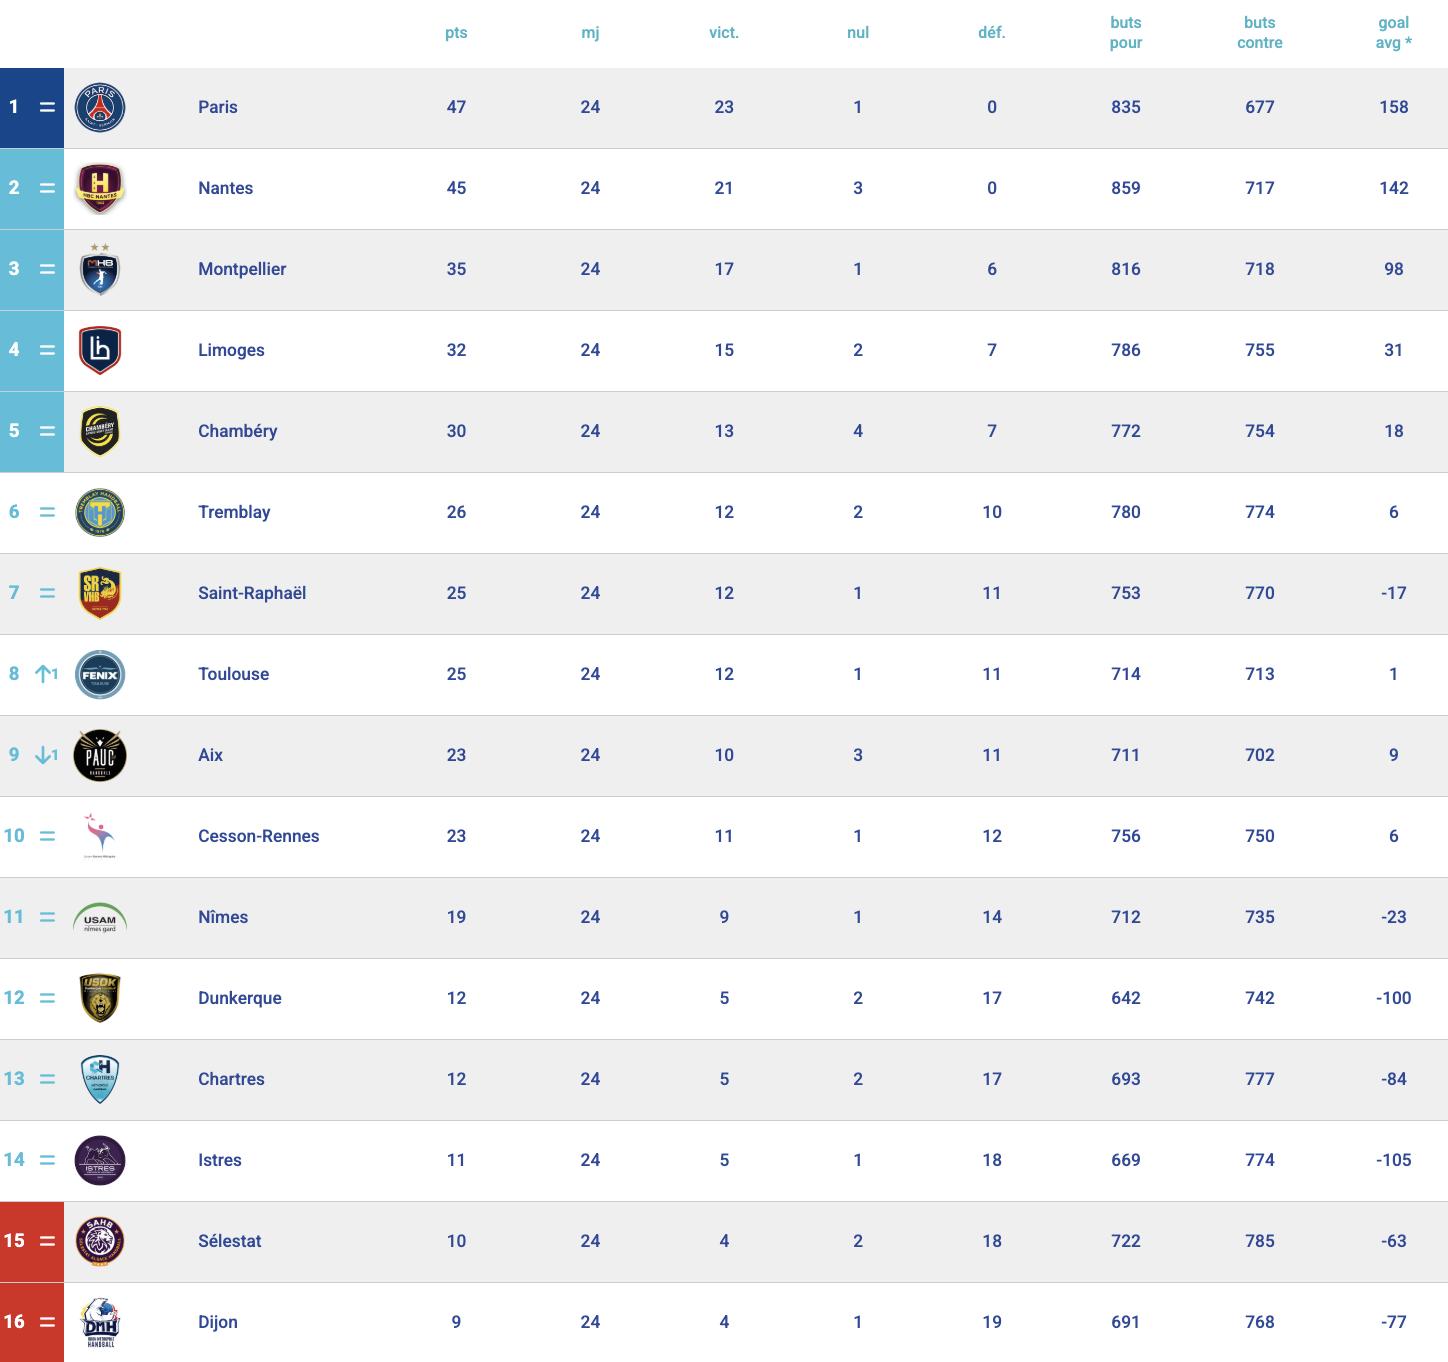1448x1362 pixels.
Task: Sort table by pts column header
Action: coord(456,33)
